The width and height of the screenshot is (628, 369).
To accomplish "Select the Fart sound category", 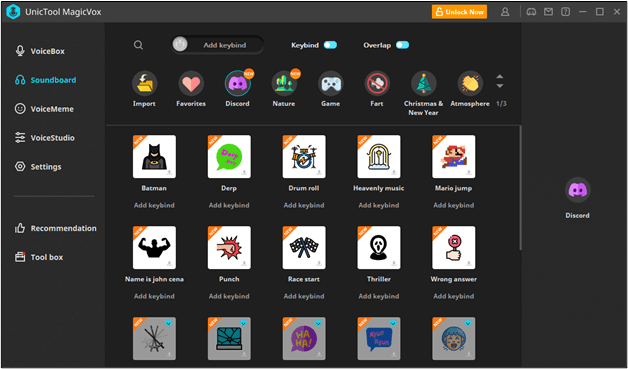I will (x=377, y=84).
